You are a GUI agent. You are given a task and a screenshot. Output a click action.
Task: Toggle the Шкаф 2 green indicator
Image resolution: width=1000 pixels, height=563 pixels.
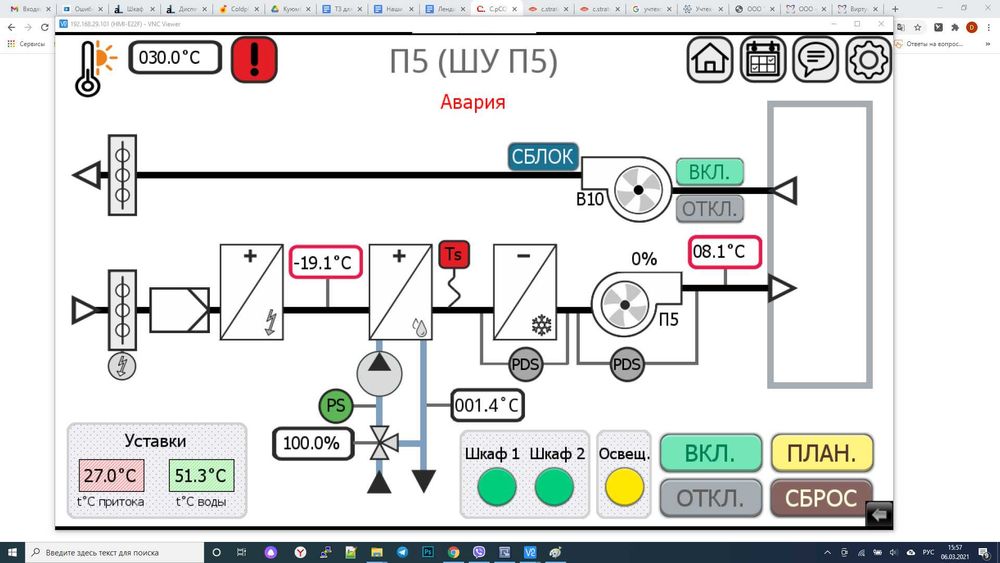point(554,486)
